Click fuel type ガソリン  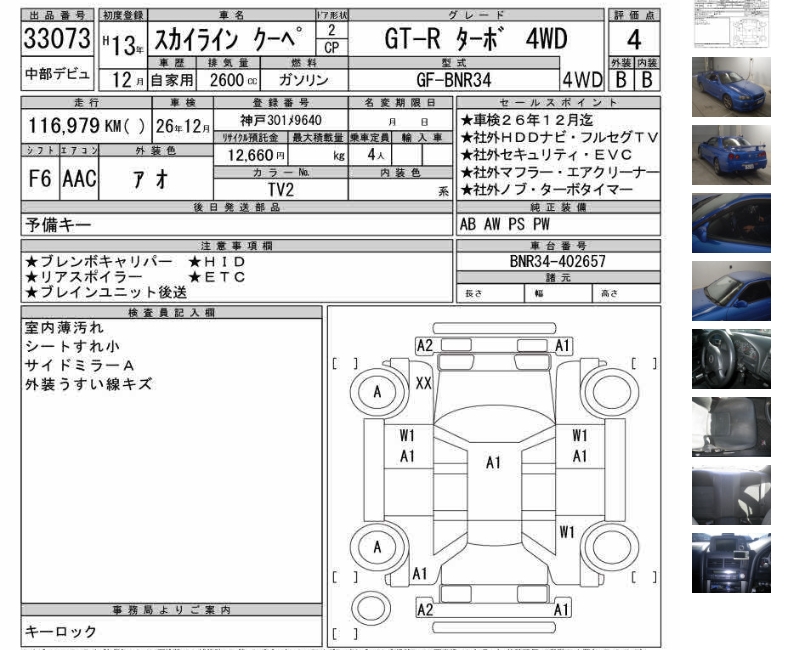coord(303,80)
